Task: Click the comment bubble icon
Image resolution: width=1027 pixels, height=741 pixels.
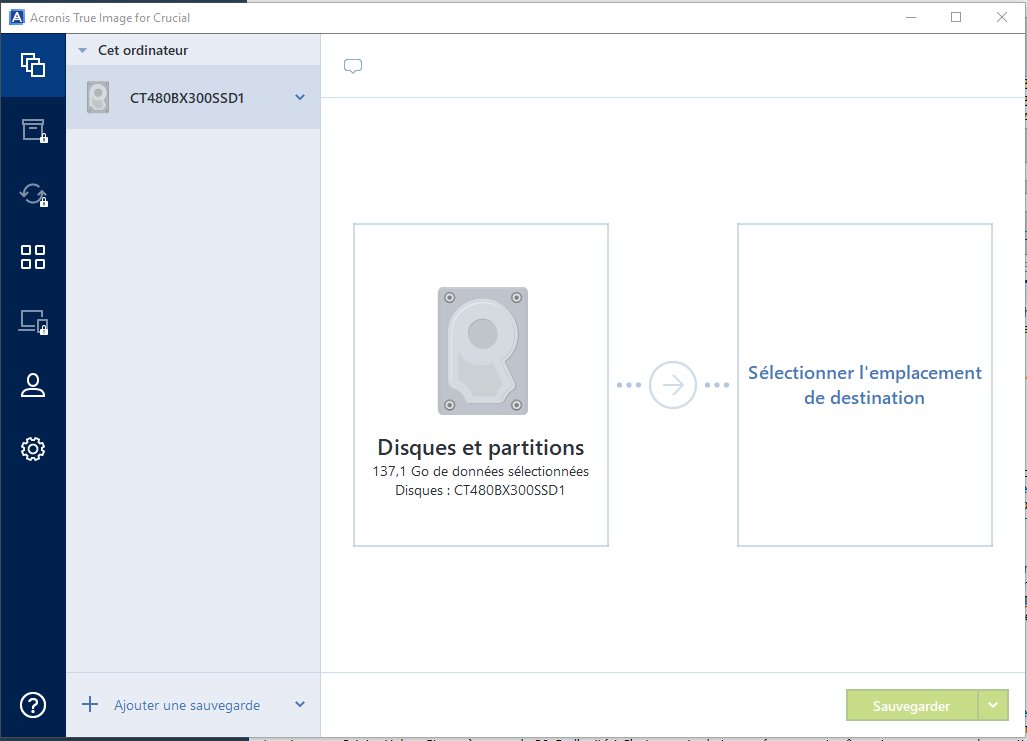Action: 352,67
